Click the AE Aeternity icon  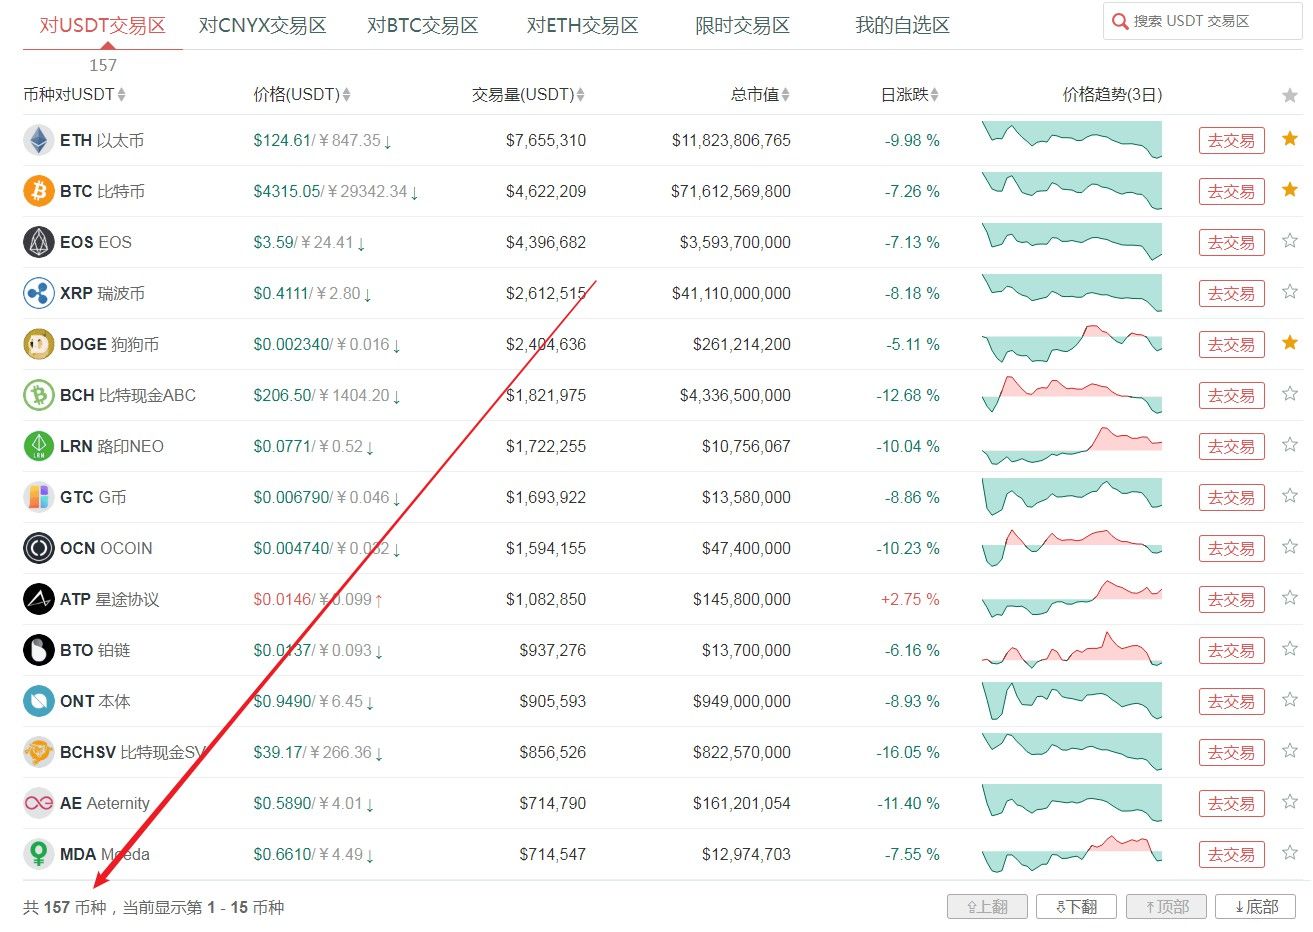39,803
